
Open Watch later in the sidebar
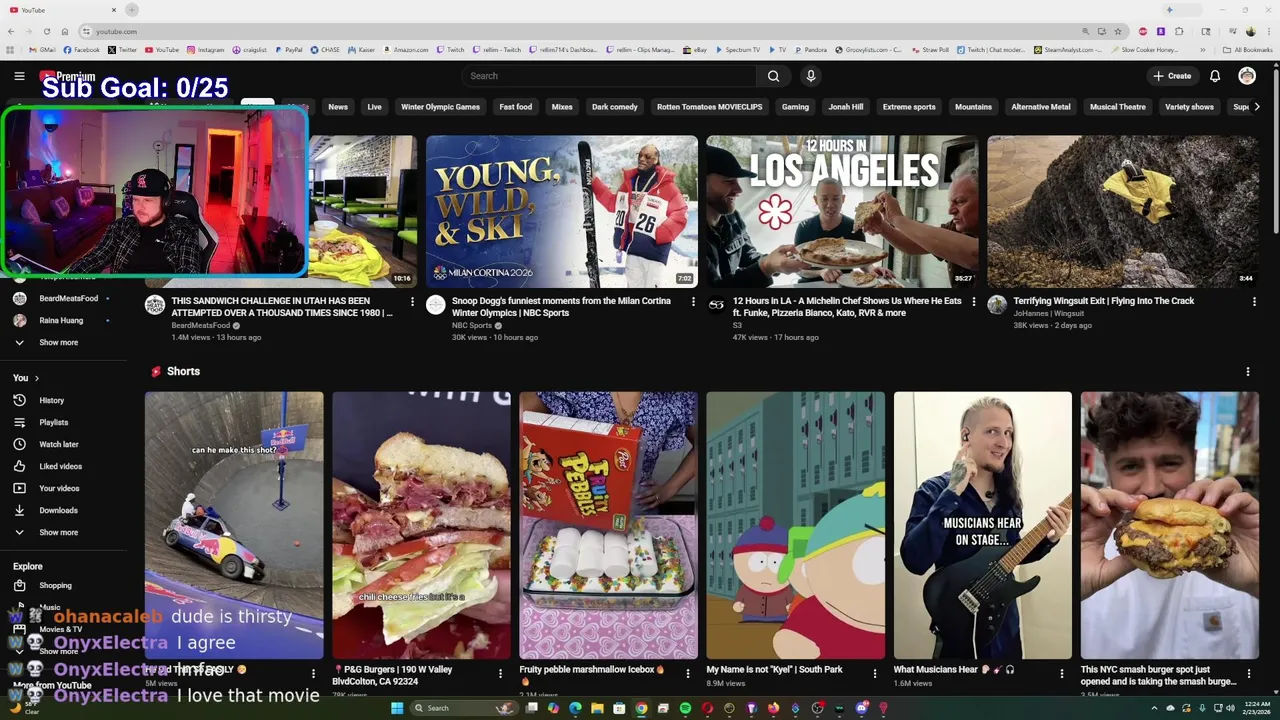click(x=58, y=444)
